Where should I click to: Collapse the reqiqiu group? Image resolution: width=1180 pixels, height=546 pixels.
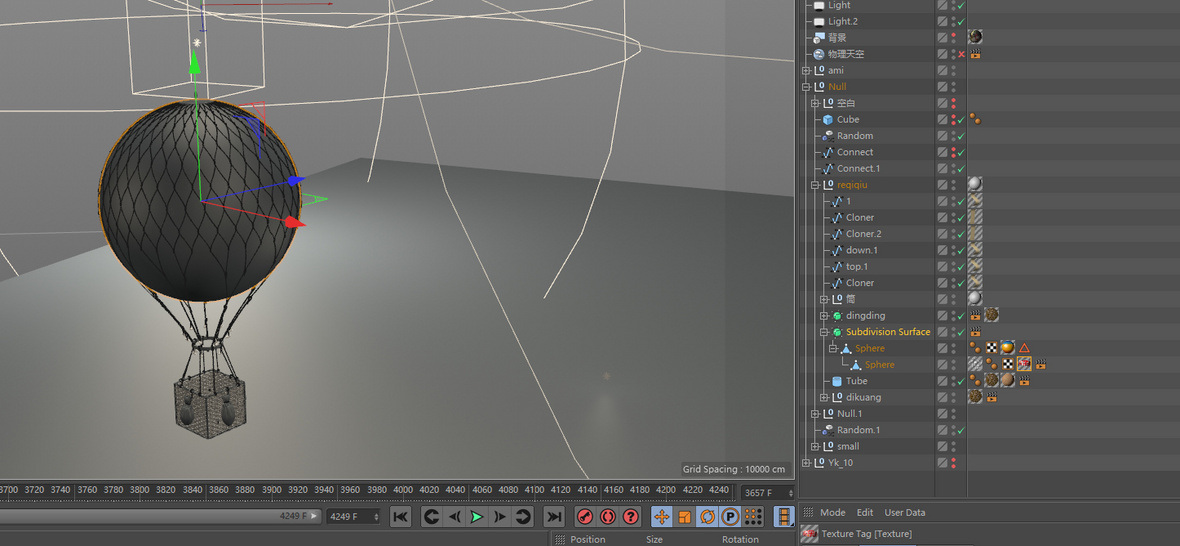[815, 185]
